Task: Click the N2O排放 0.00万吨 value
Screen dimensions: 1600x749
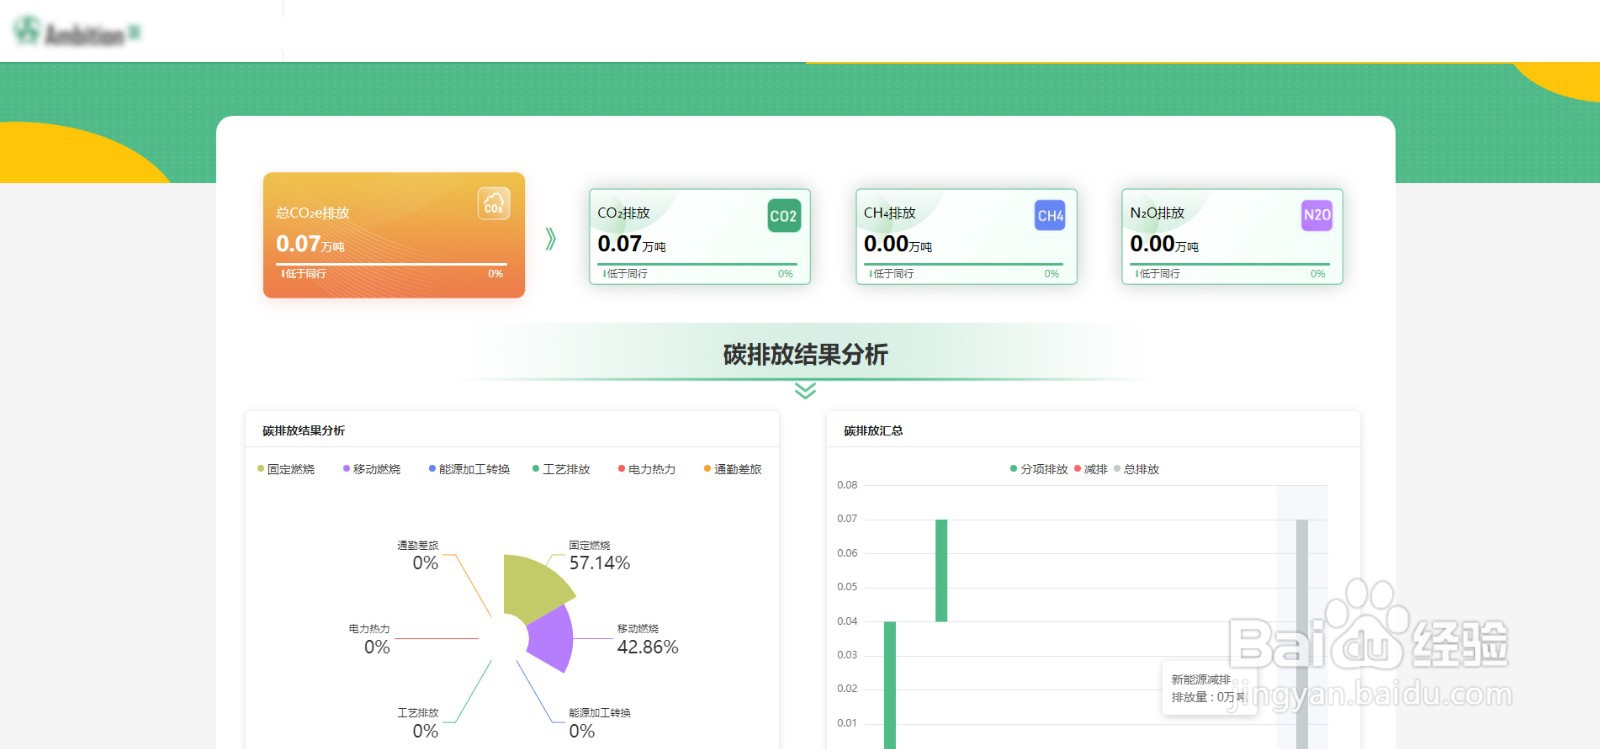Action: tap(1164, 244)
